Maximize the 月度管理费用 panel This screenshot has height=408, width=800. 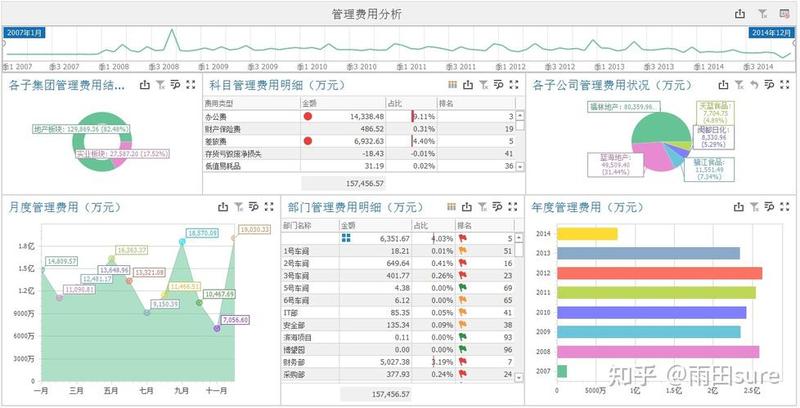tap(269, 207)
